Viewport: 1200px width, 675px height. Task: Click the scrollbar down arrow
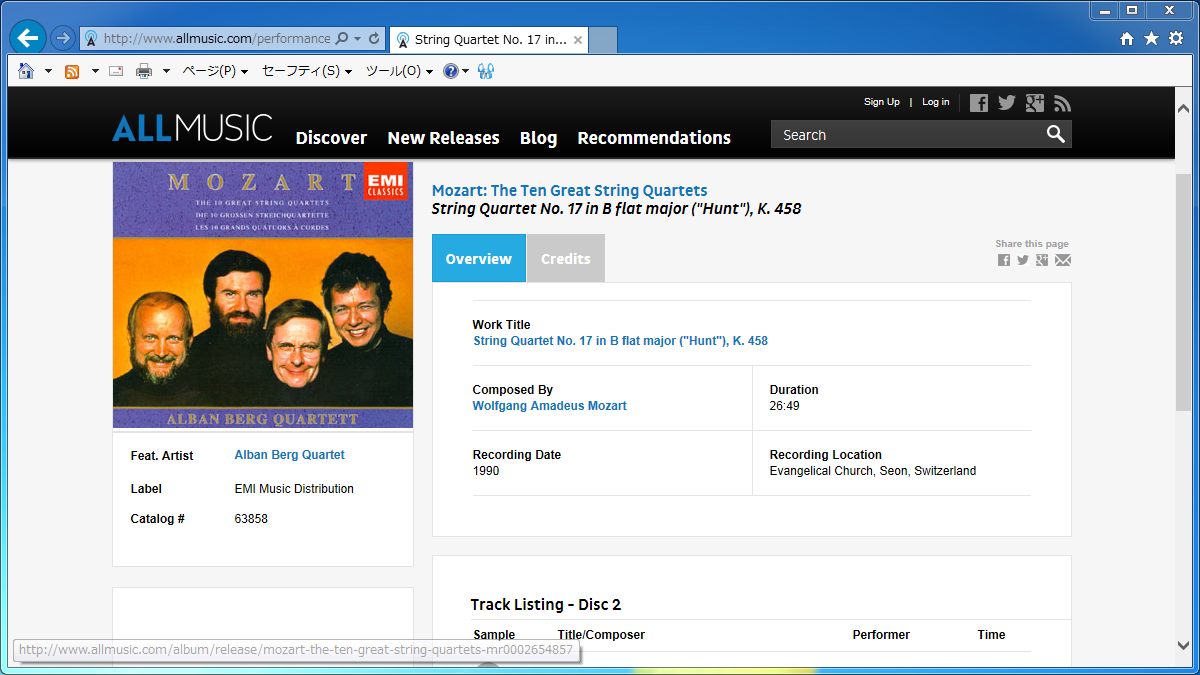pos(1184,646)
